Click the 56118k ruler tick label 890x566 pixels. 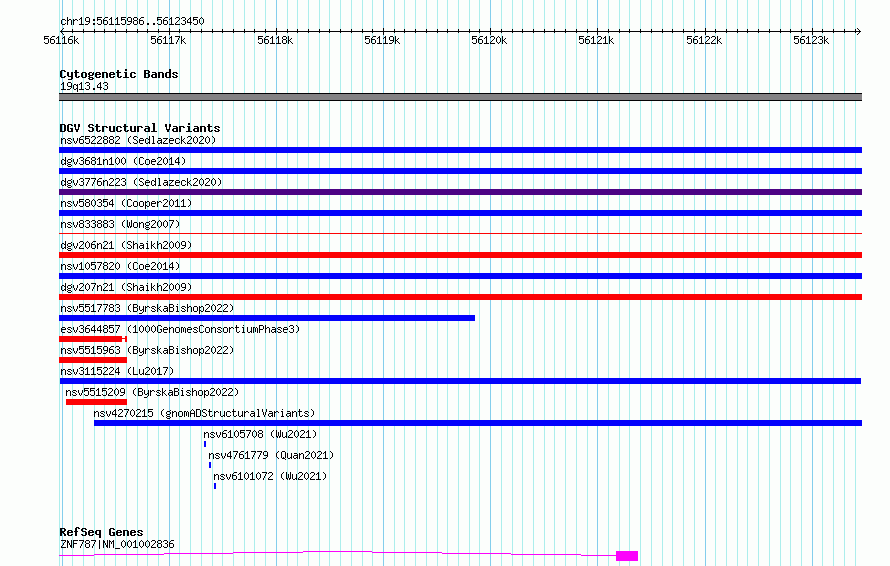pos(275,40)
